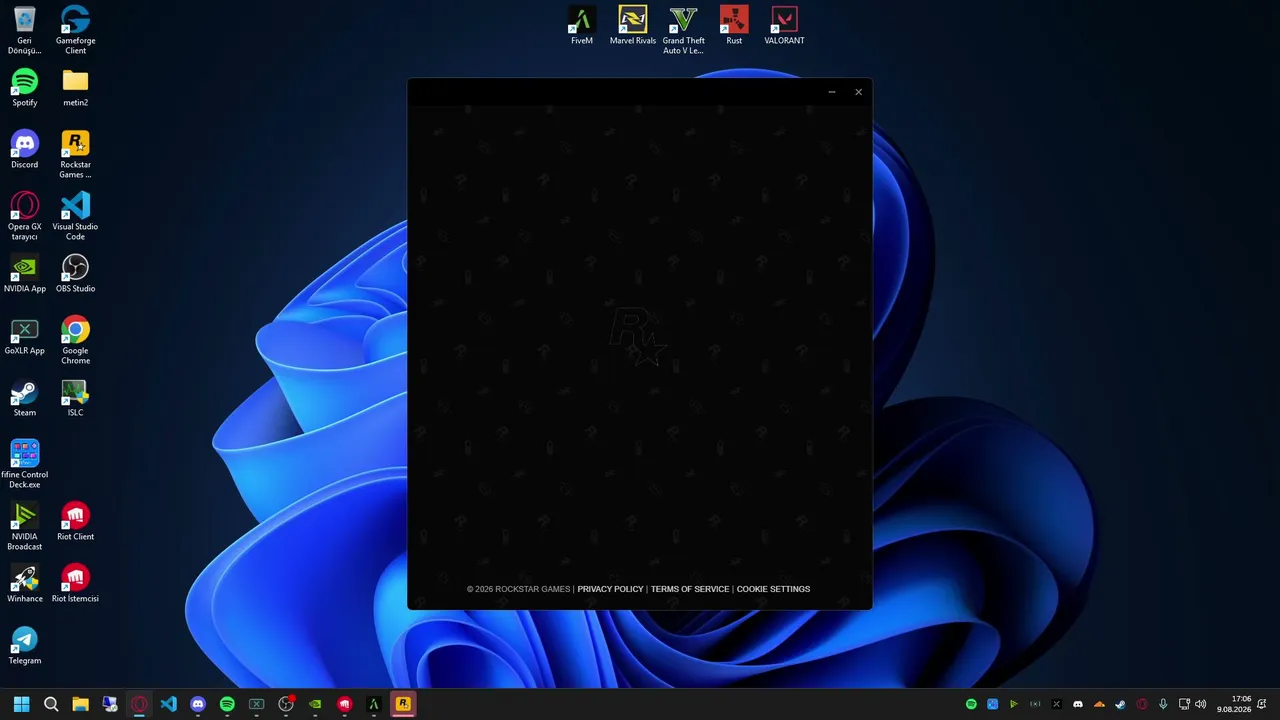Viewport: 1280px width, 720px height.
Task: Open Steam from the system tray
Action: click(x=1120, y=704)
